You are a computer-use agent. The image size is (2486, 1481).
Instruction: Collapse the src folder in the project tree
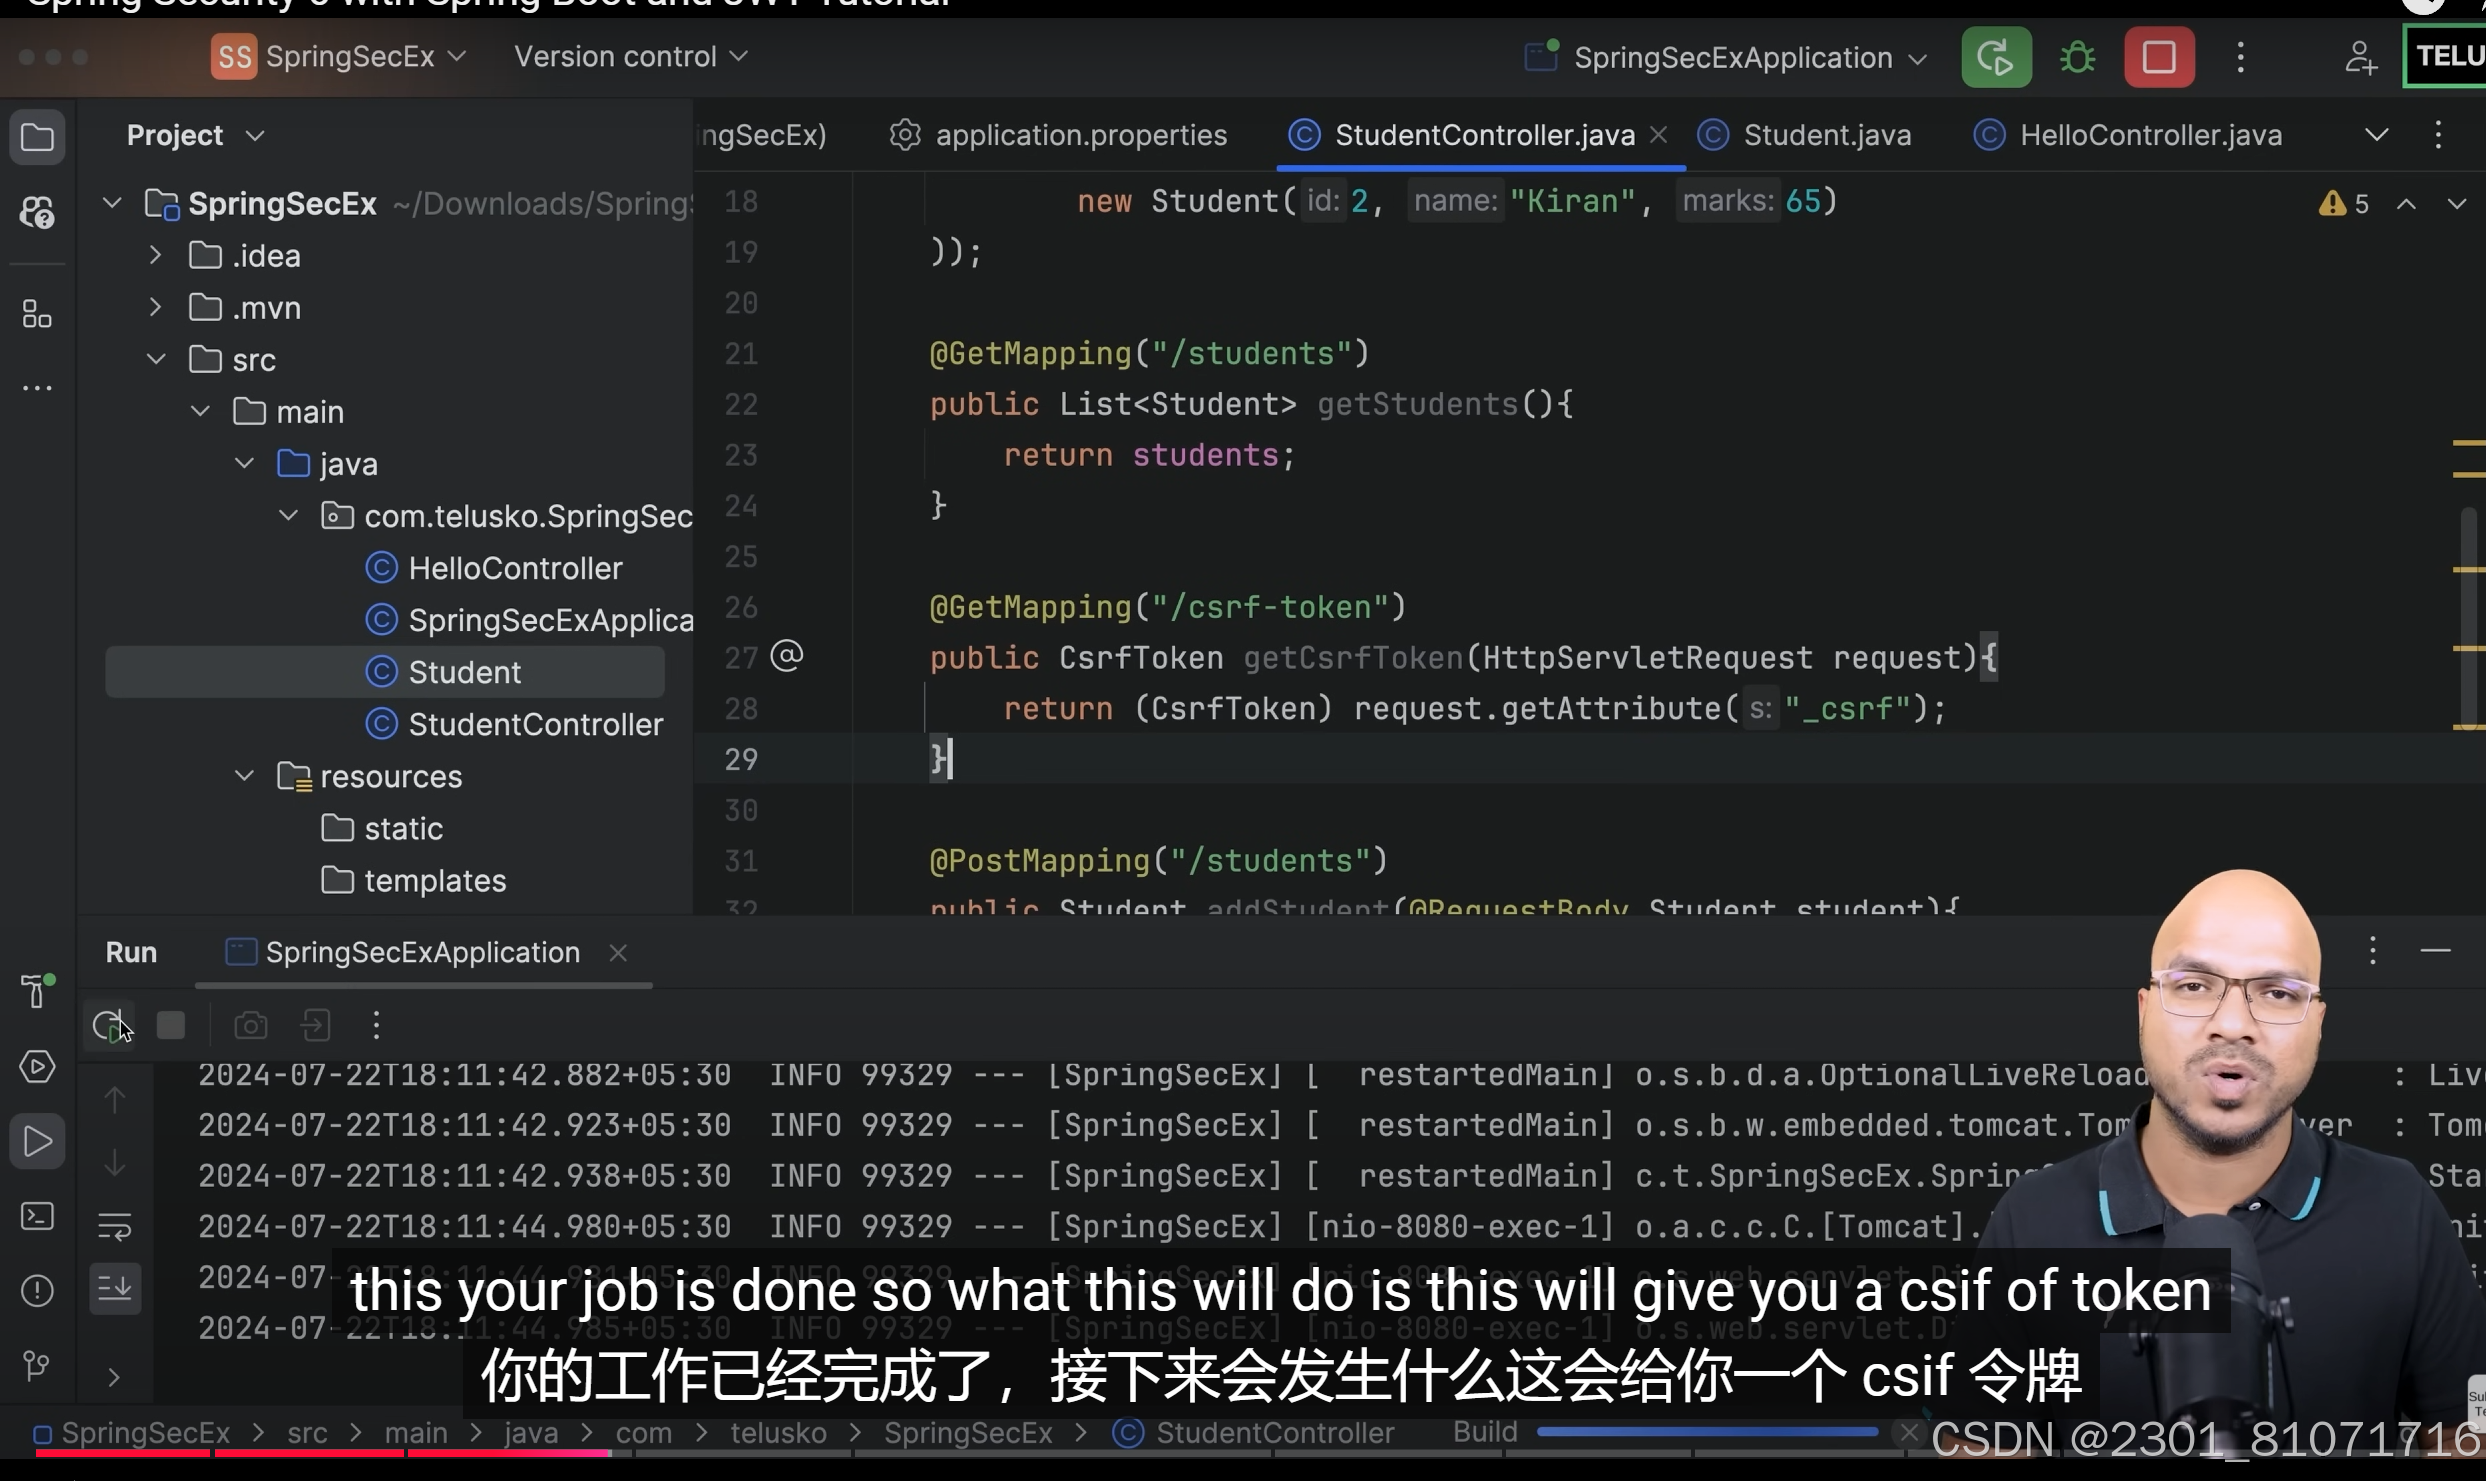point(156,358)
